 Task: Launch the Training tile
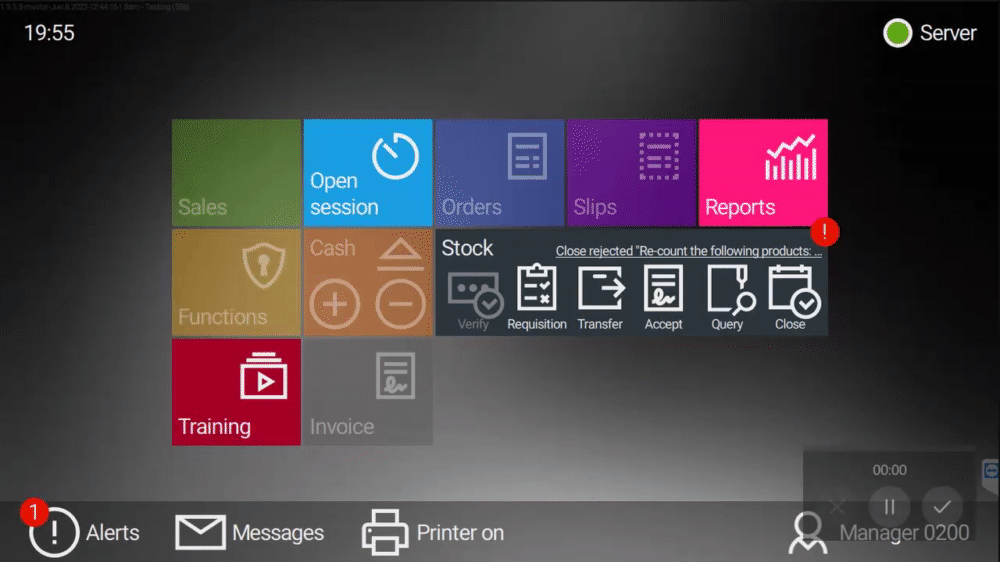(x=236, y=391)
